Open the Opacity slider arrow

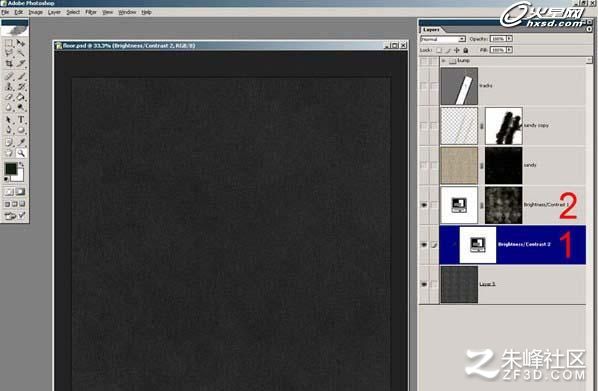(x=509, y=39)
